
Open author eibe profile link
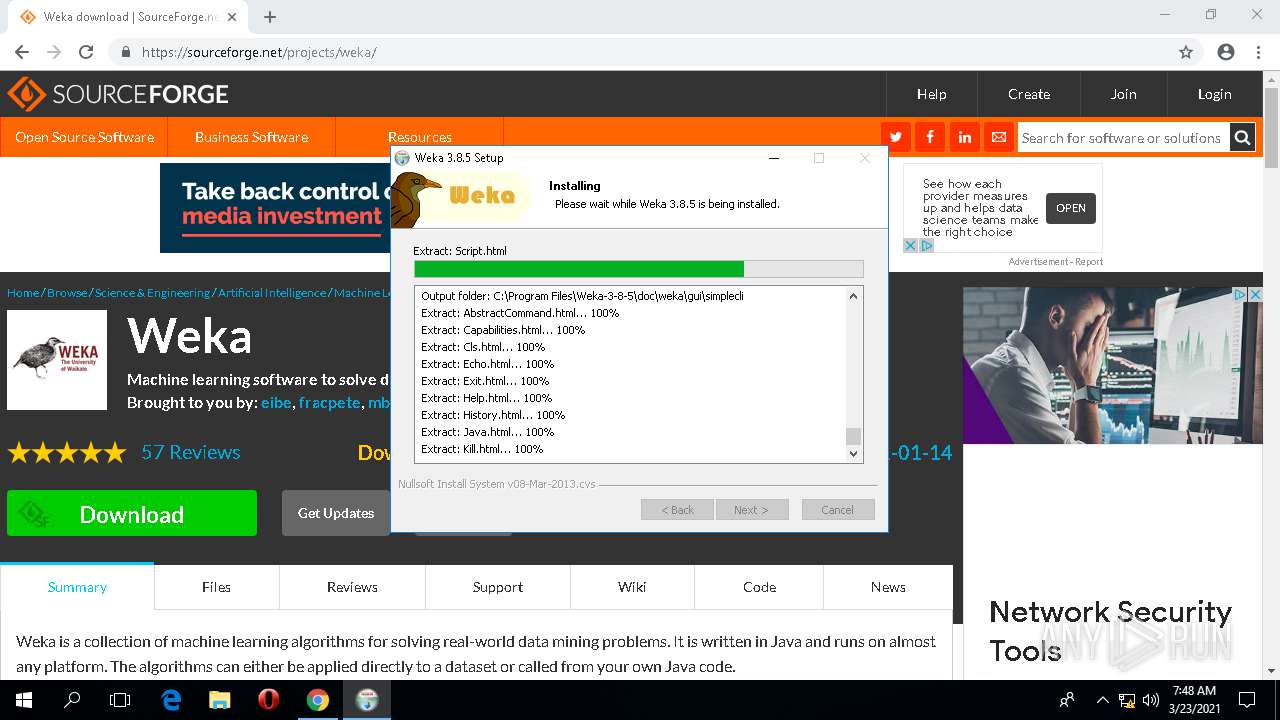[276, 402]
